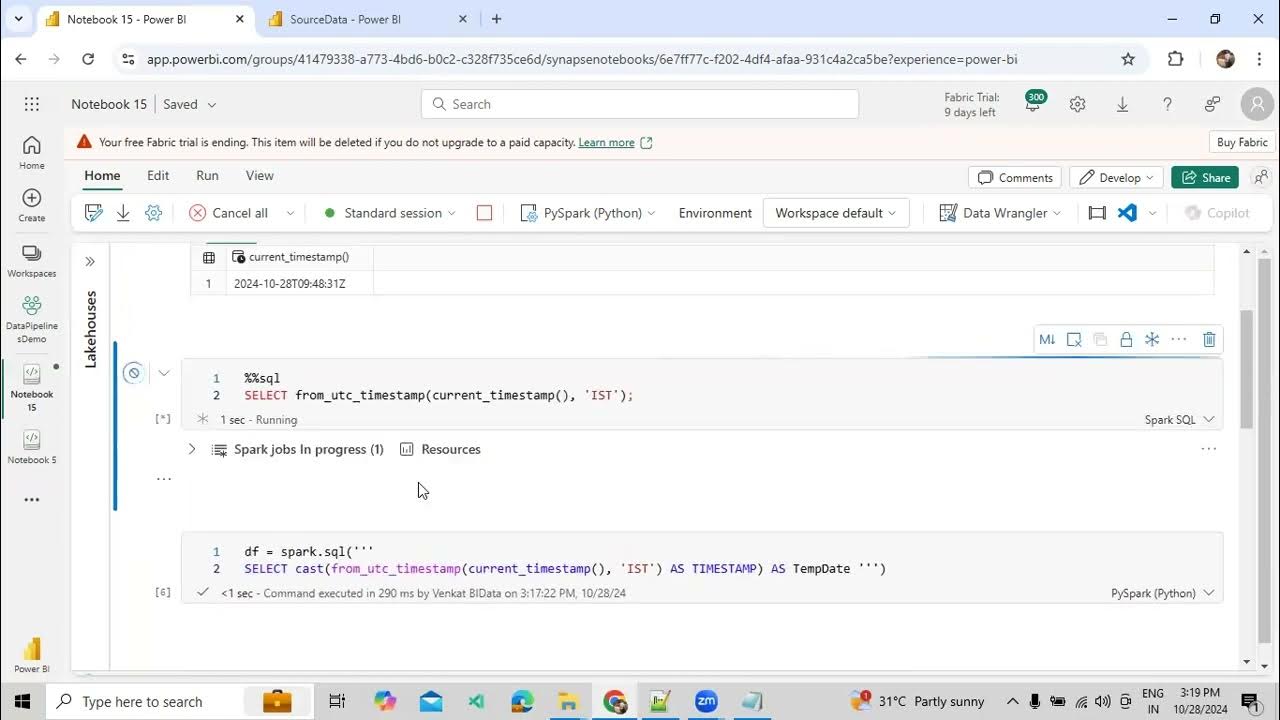1280x720 pixels.
Task: Open Settings gear in header
Action: coord(1077,104)
